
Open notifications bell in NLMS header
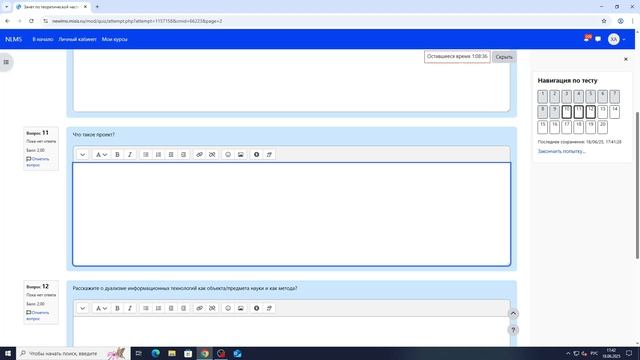click(587, 39)
